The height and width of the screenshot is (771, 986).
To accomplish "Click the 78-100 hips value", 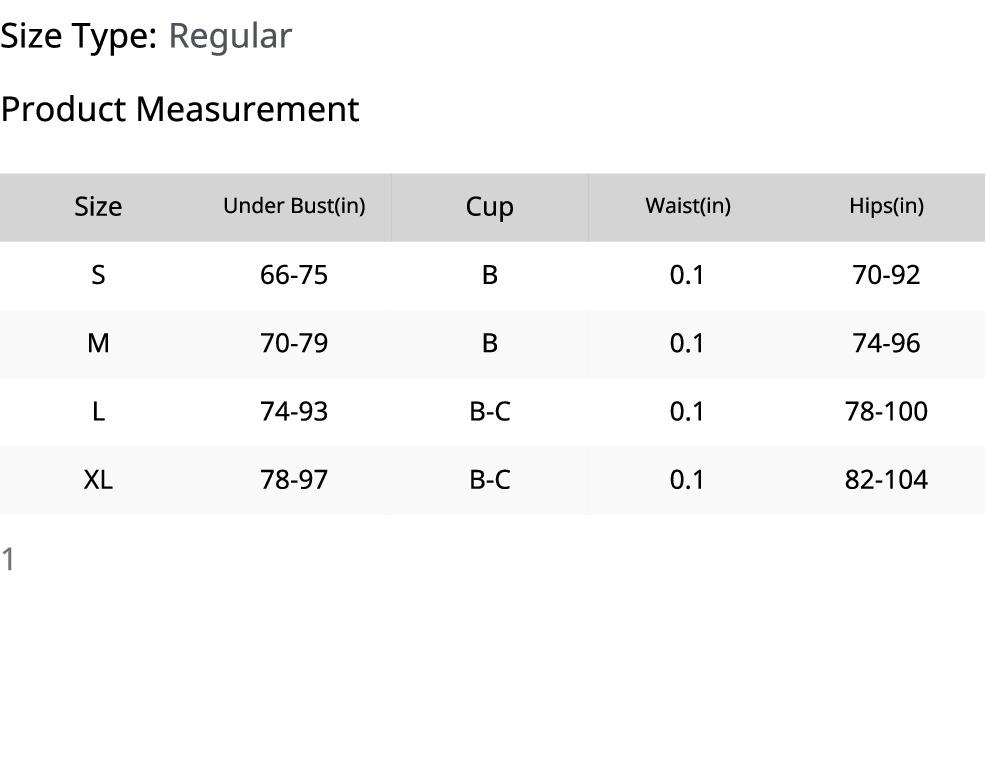I will click(886, 411).
